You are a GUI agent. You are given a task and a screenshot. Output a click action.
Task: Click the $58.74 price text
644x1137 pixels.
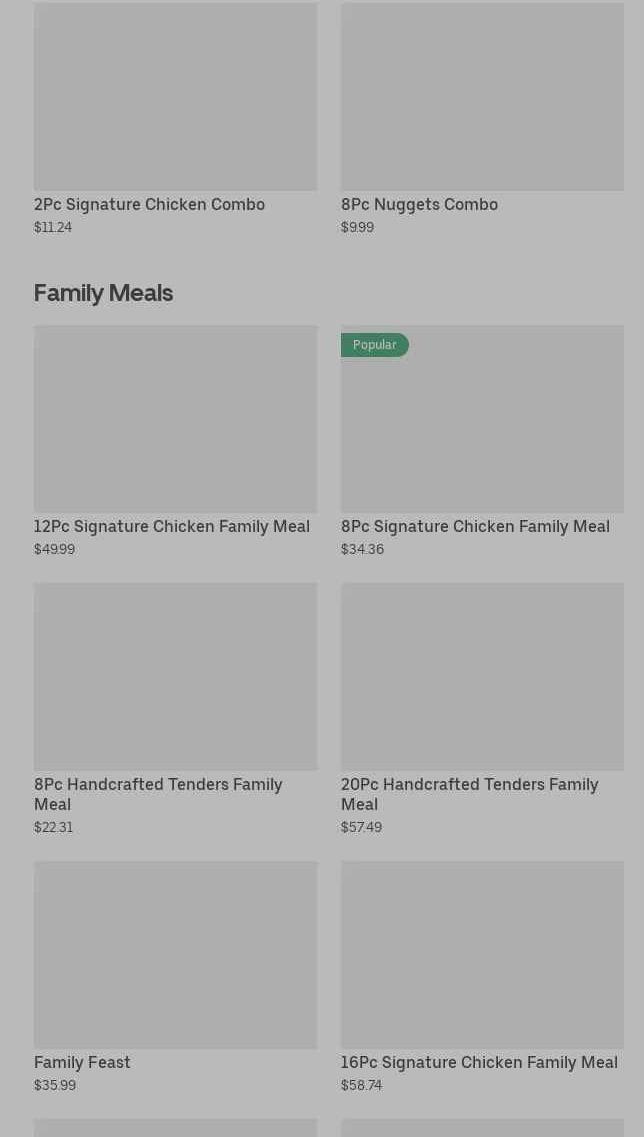(361, 1085)
